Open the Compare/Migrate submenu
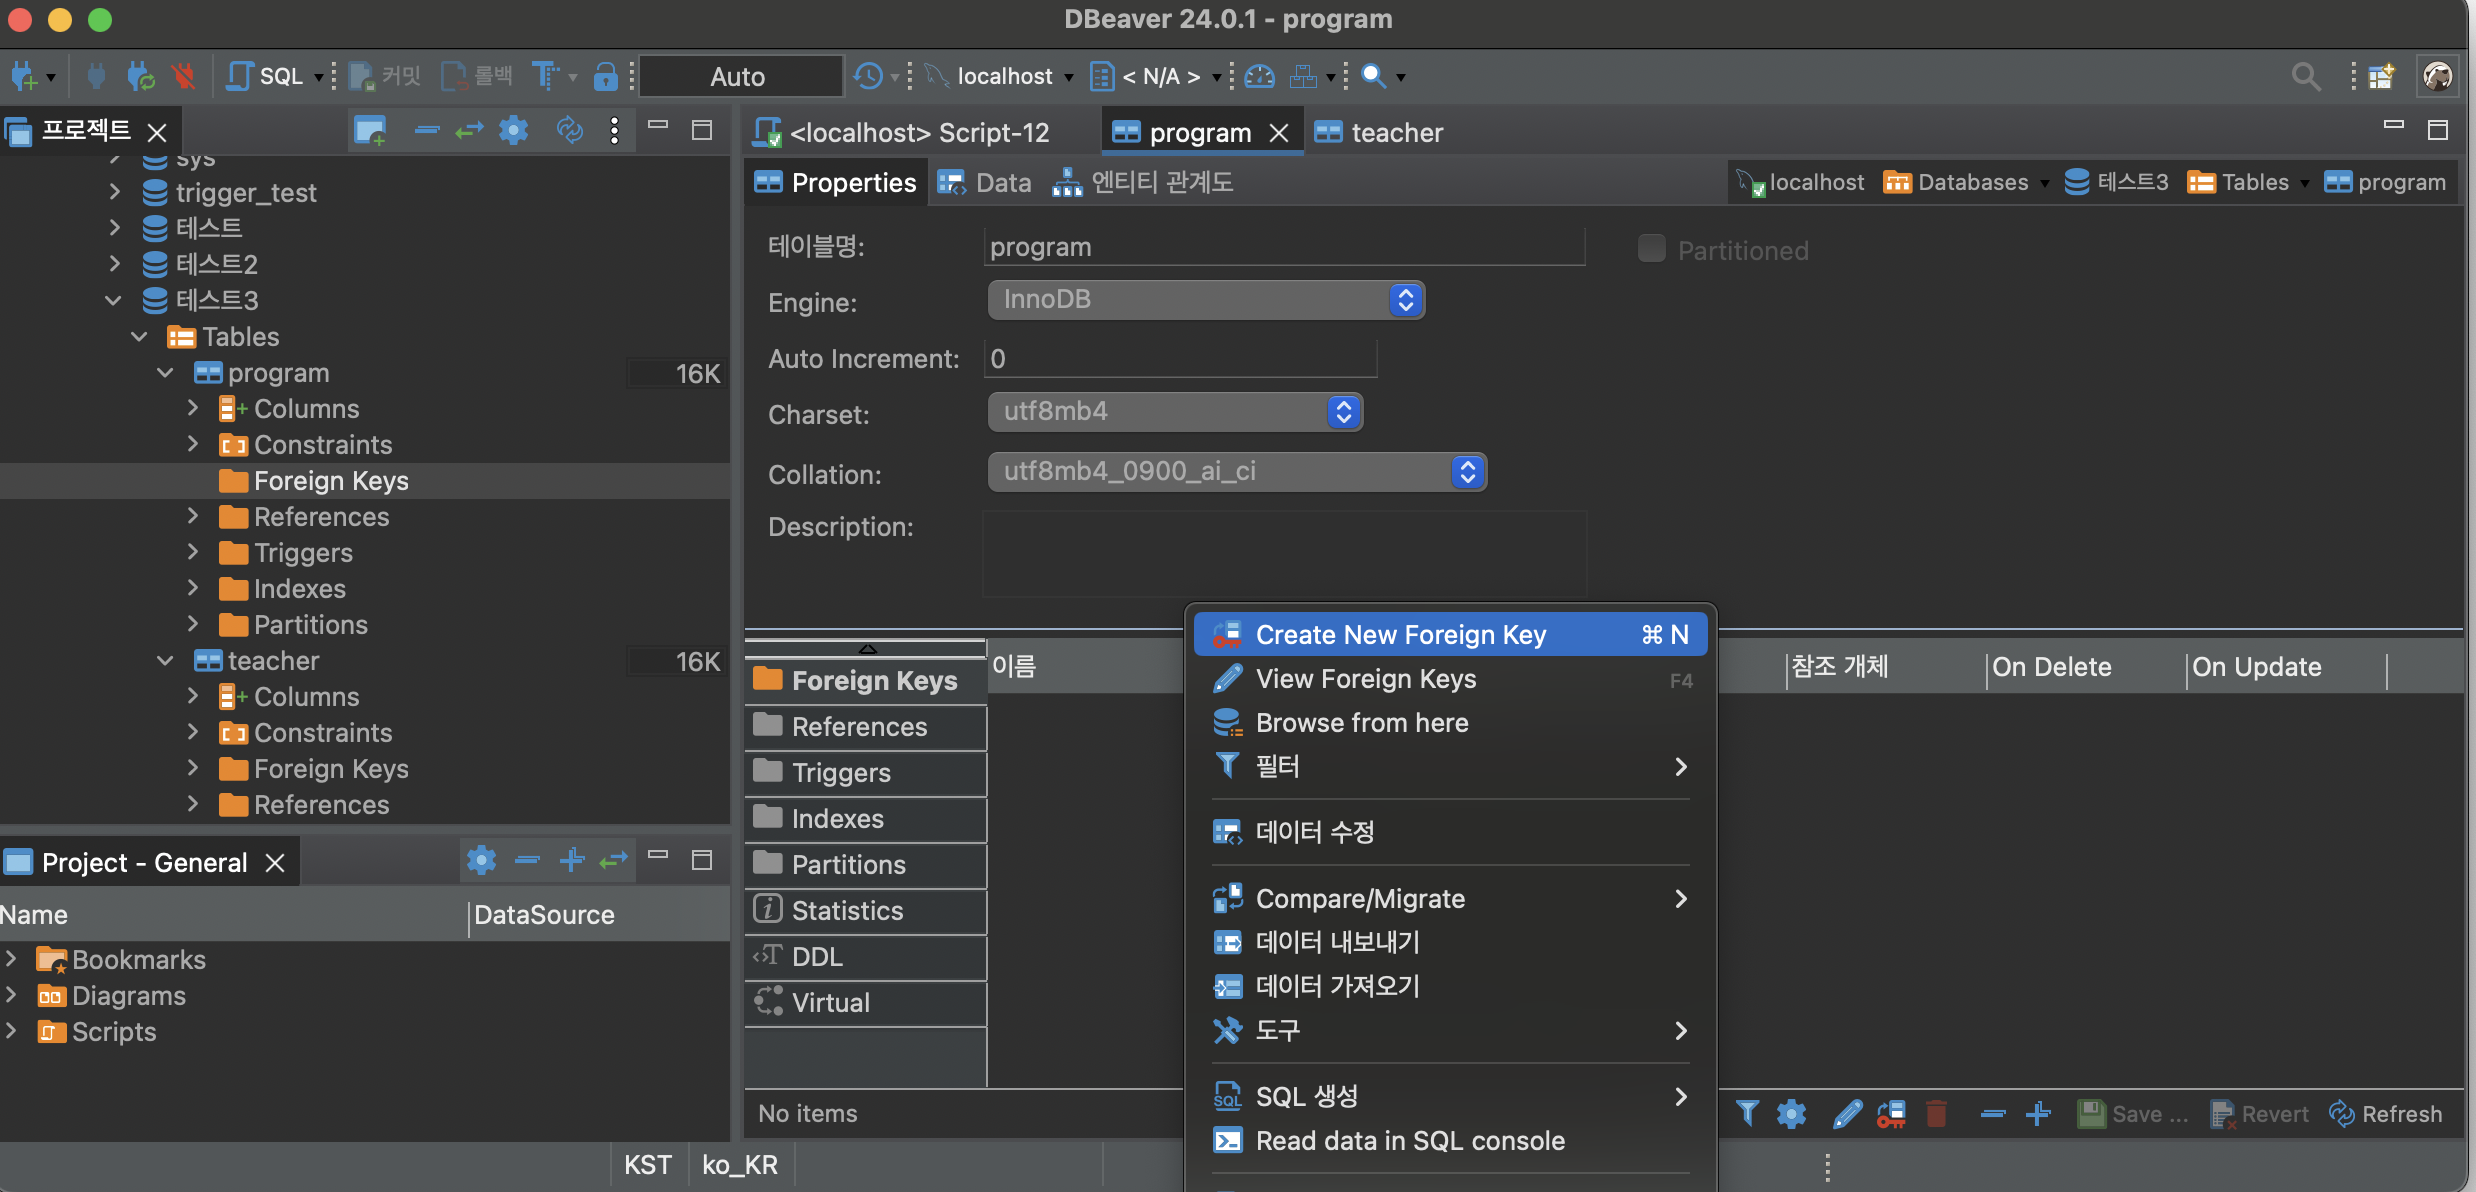This screenshot has height=1192, width=2476. (1450, 899)
